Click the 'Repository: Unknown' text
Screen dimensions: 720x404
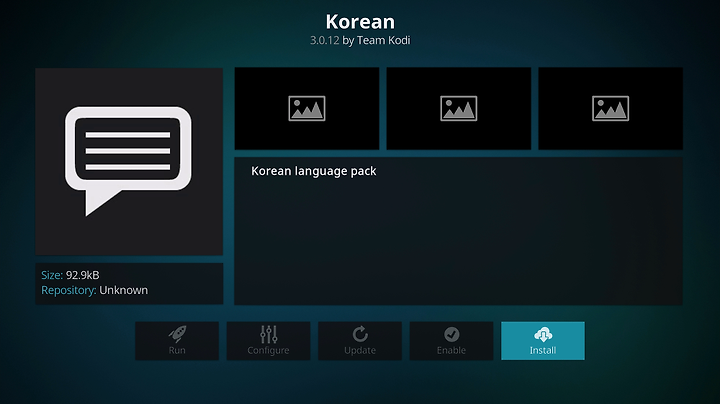[95, 290]
